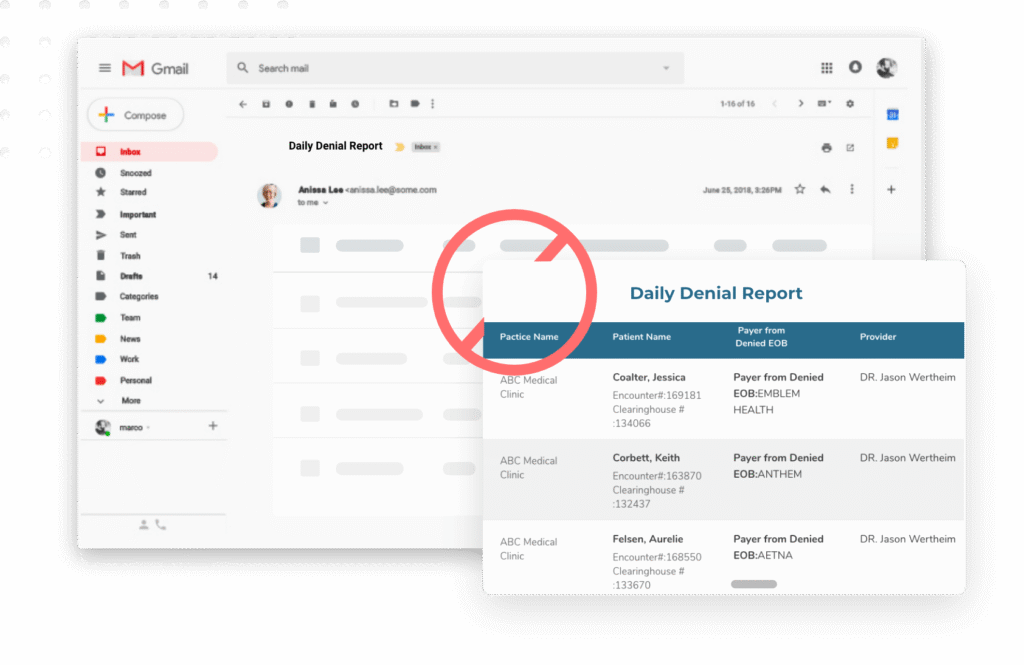
Task: Start a new chat with plus button
Action: (x=213, y=426)
